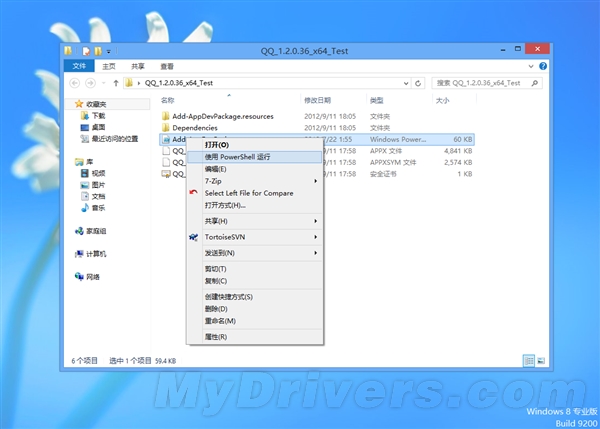Choose Select Left File for Compare
600x429 pixels.
click(255, 193)
